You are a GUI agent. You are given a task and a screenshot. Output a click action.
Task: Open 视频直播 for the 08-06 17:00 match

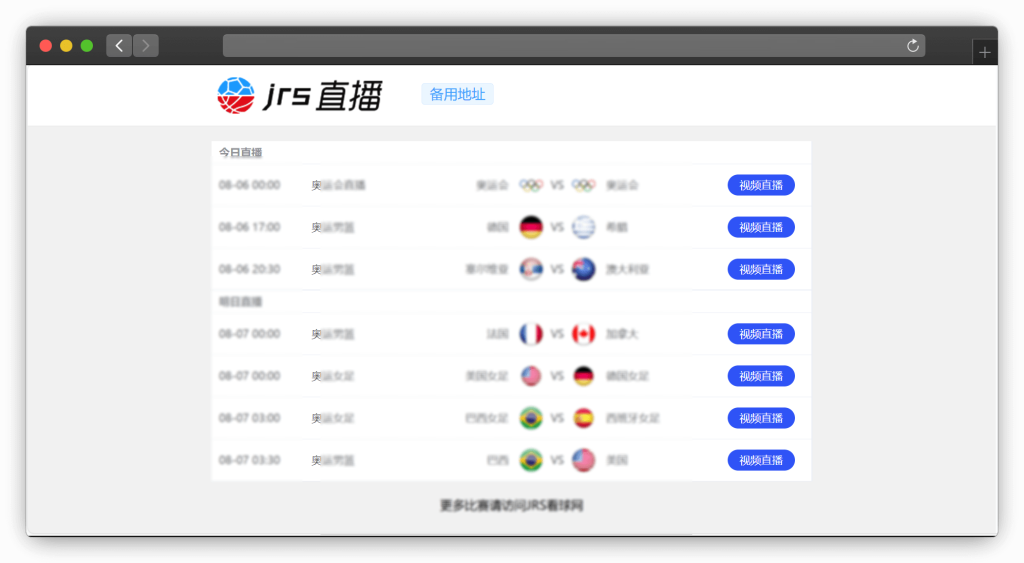pyautogui.click(x=761, y=227)
